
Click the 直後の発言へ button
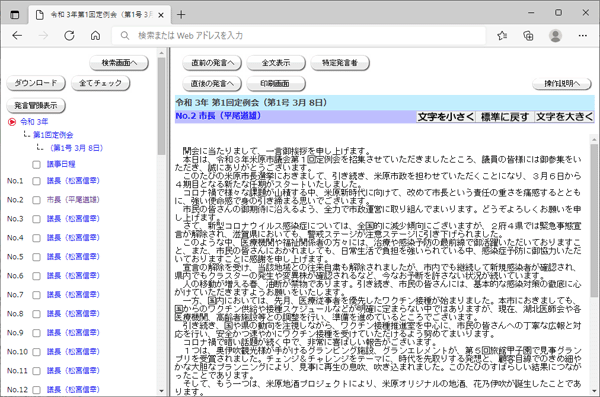(x=212, y=83)
